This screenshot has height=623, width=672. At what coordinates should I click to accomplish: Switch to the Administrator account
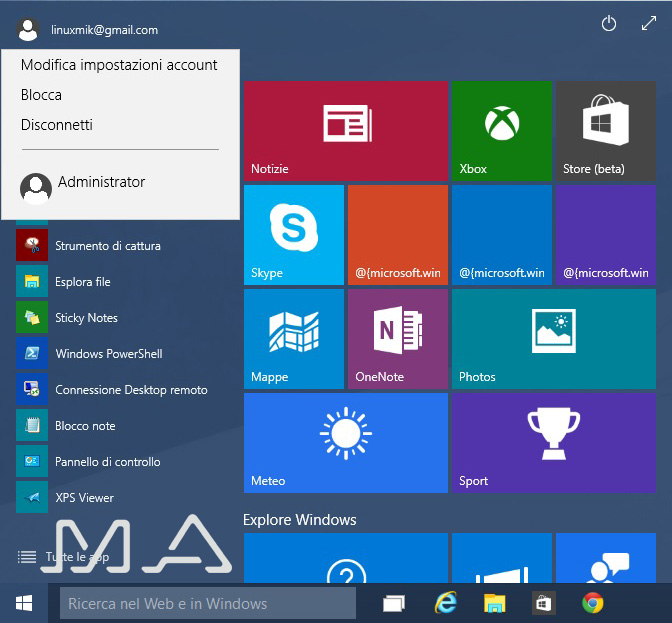(82, 187)
